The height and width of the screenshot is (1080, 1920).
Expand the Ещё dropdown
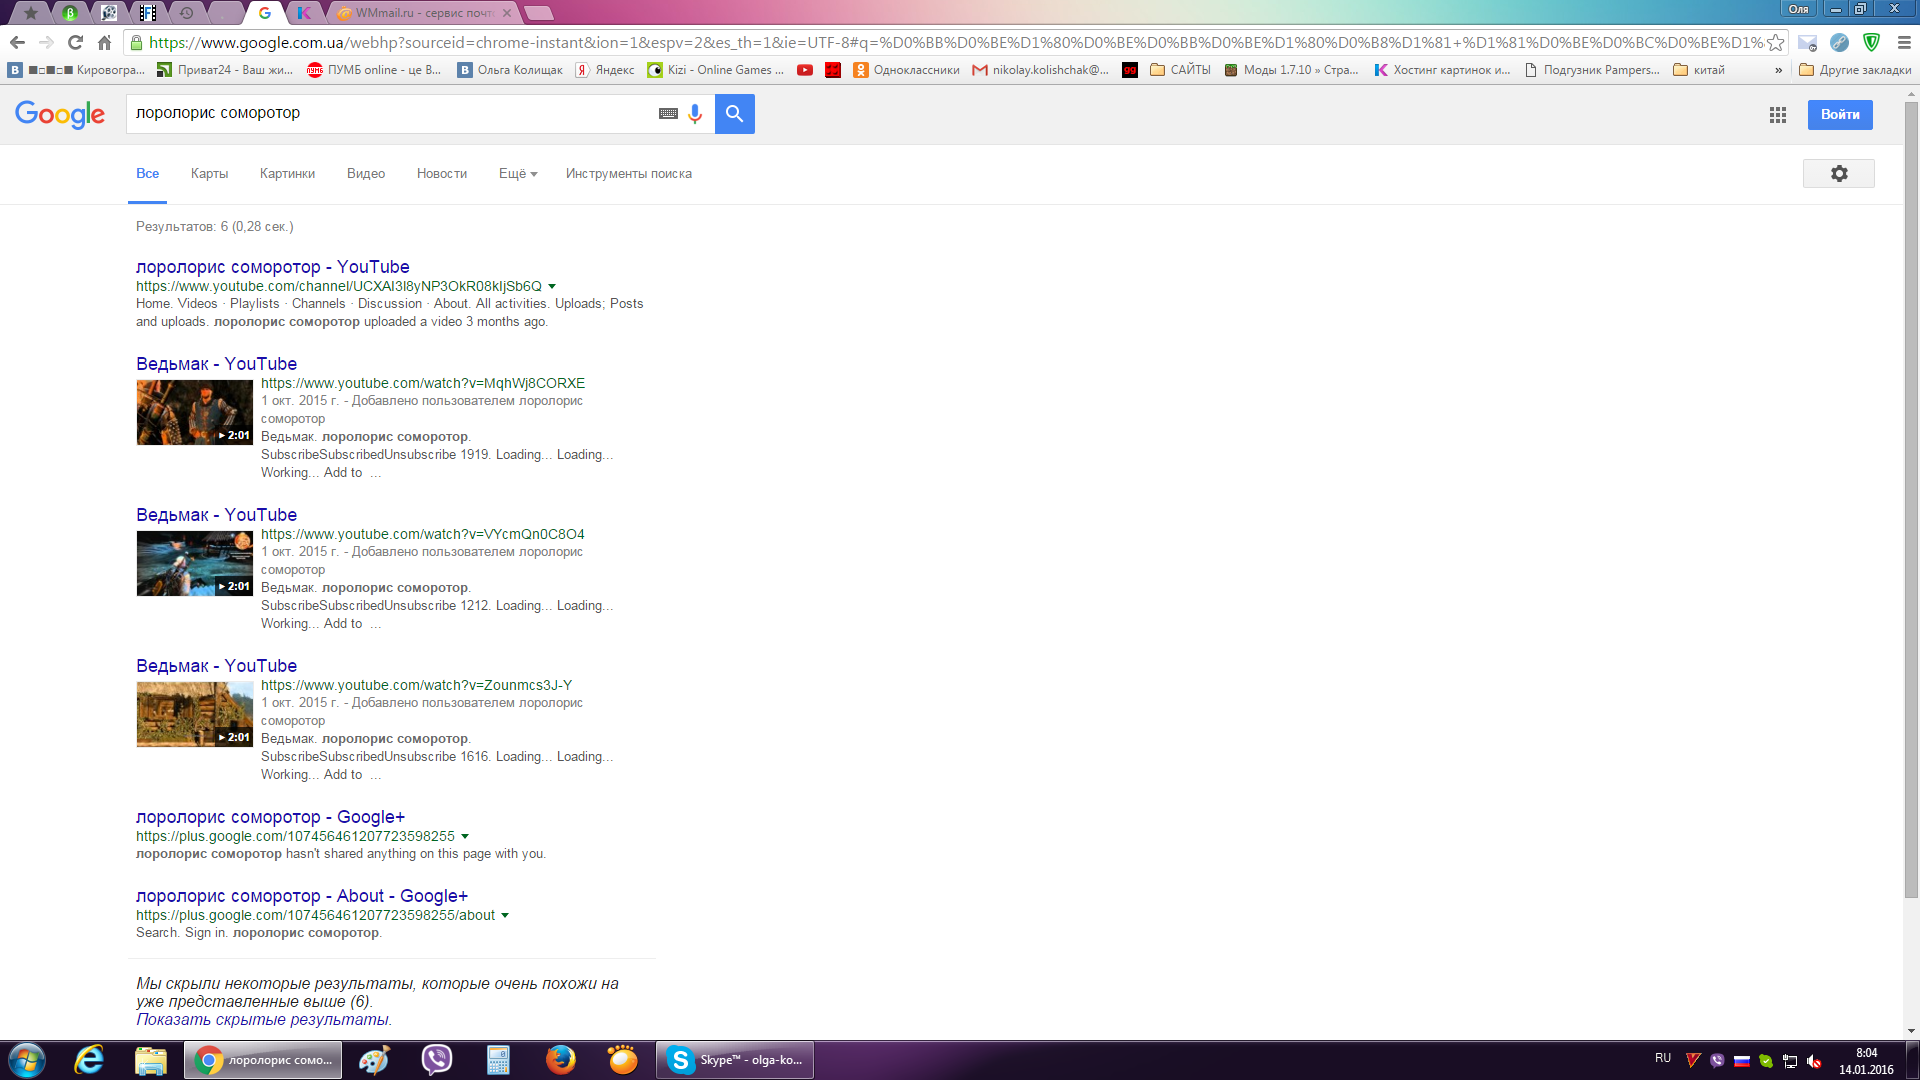point(518,174)
